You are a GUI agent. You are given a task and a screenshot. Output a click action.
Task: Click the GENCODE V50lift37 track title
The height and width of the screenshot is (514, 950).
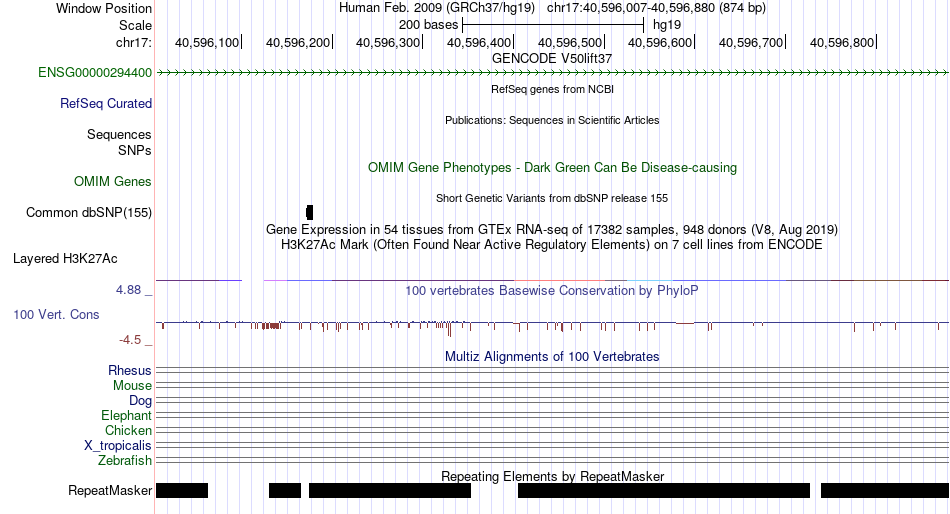coord(552,59)
